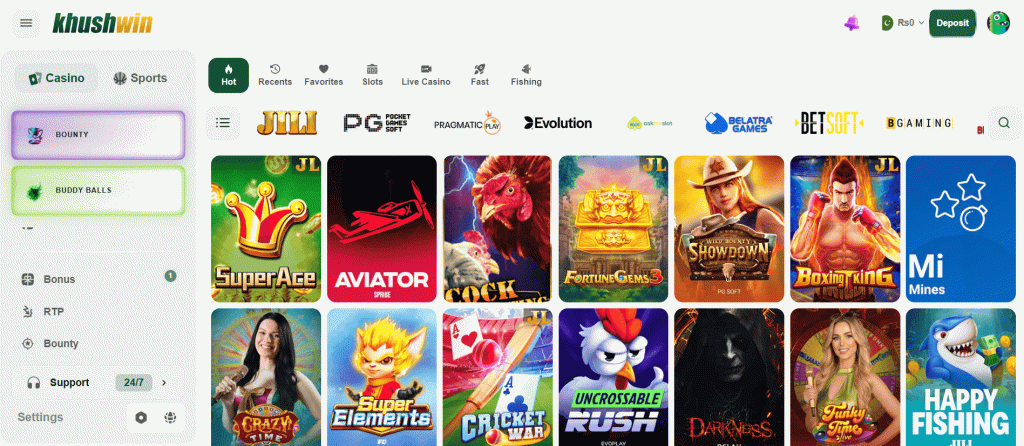
Task: Open the Crazy Time game
Action: point(266,377)
